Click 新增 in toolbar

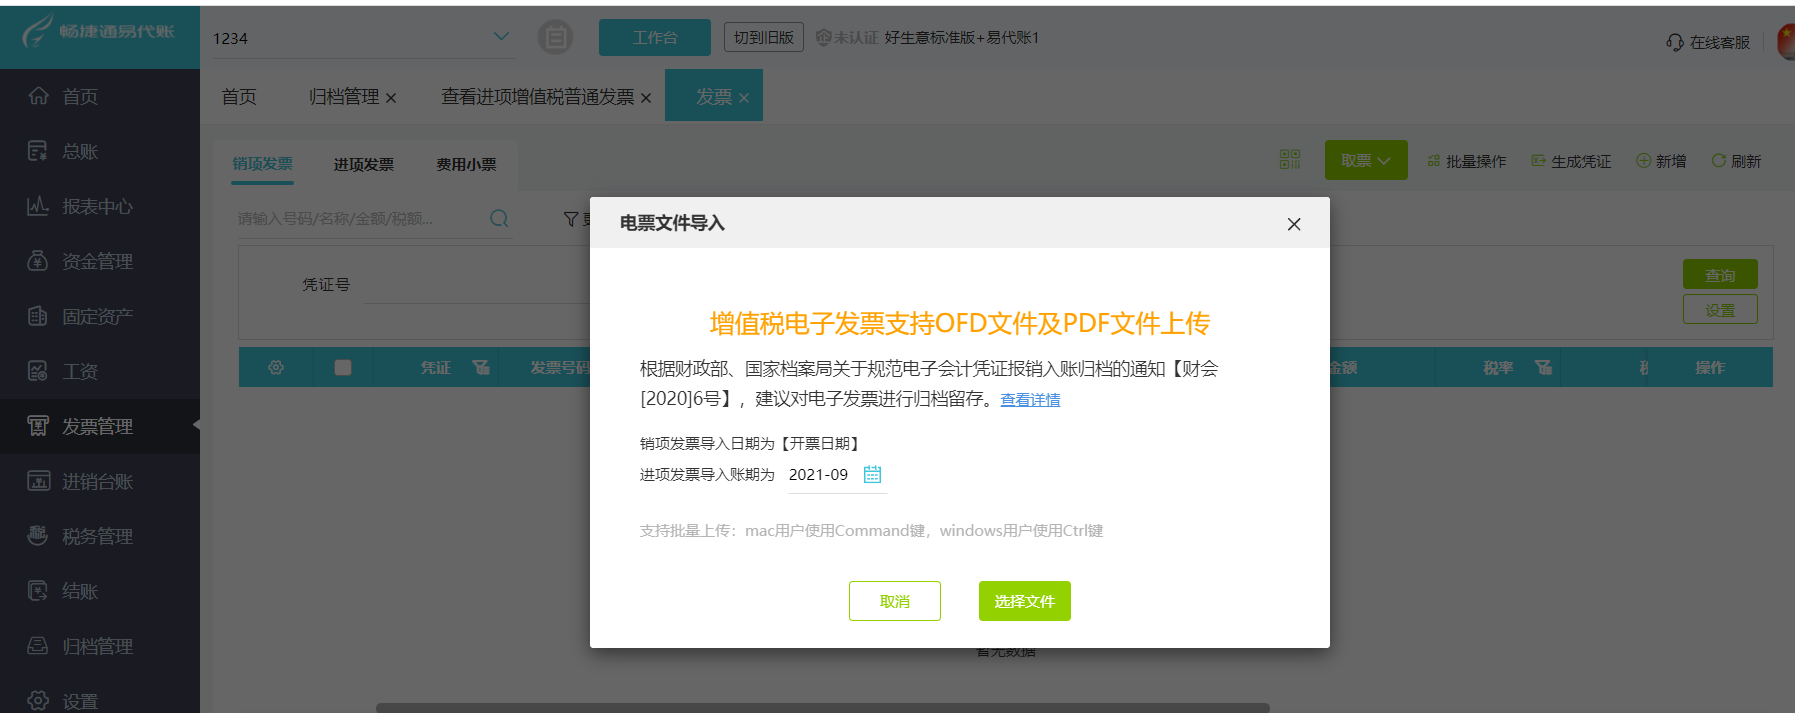(x=1661, y=161)
